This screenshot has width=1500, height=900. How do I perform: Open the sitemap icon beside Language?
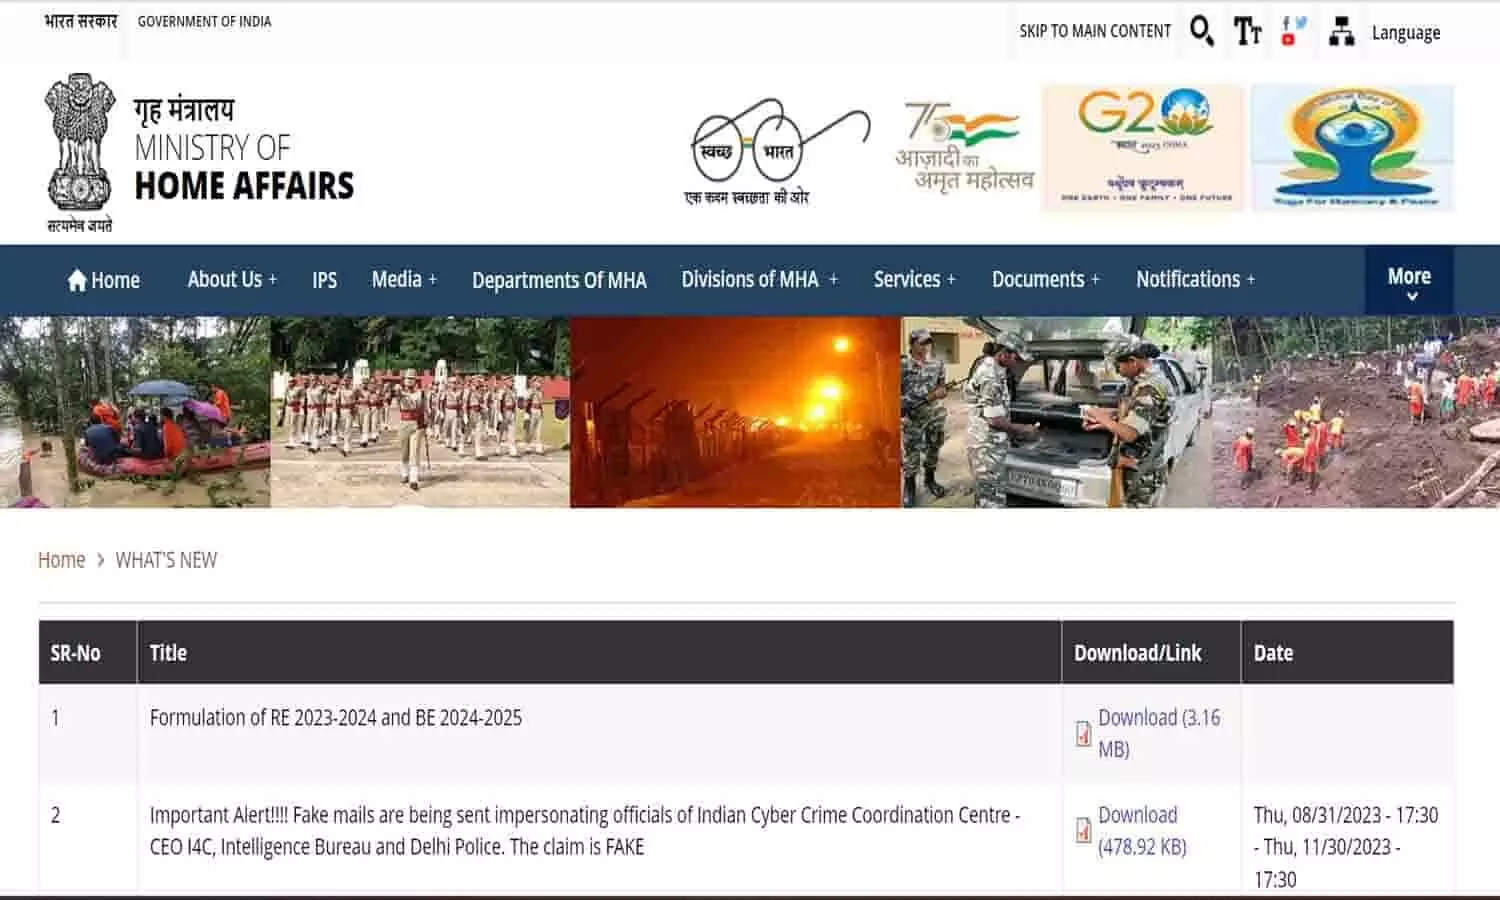click(1341, 32)
